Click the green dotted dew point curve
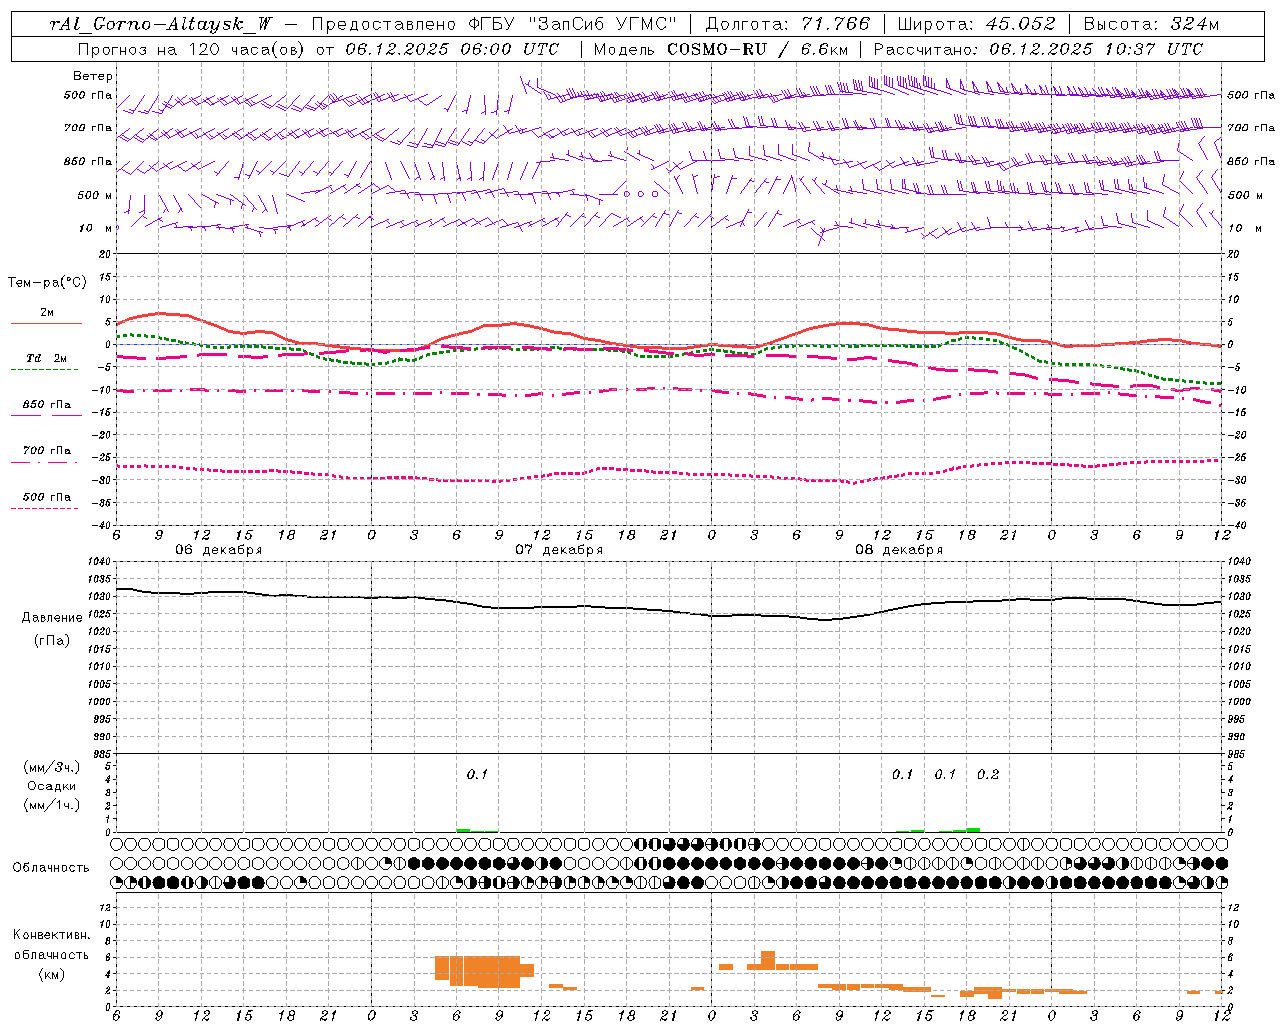The width and height of the screenshot is (1280, 1024). tap(668, 354)
